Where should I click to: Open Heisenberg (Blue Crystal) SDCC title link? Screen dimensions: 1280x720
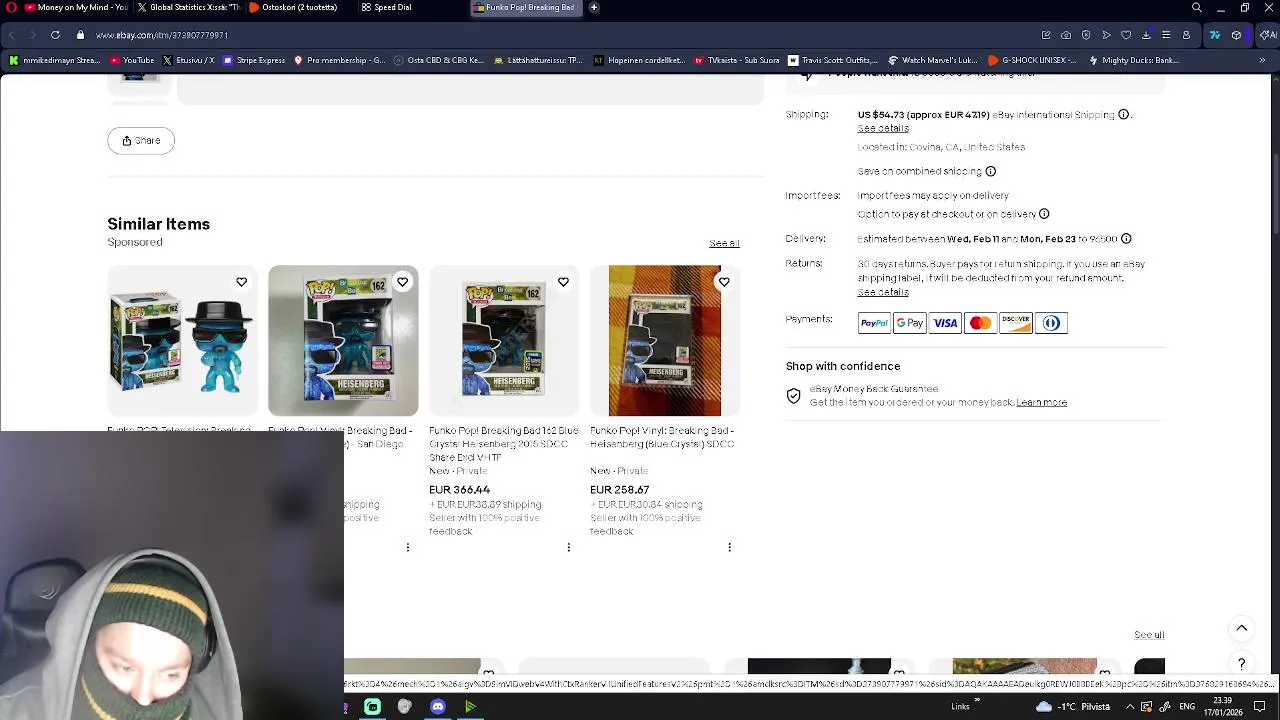point(662,437)
